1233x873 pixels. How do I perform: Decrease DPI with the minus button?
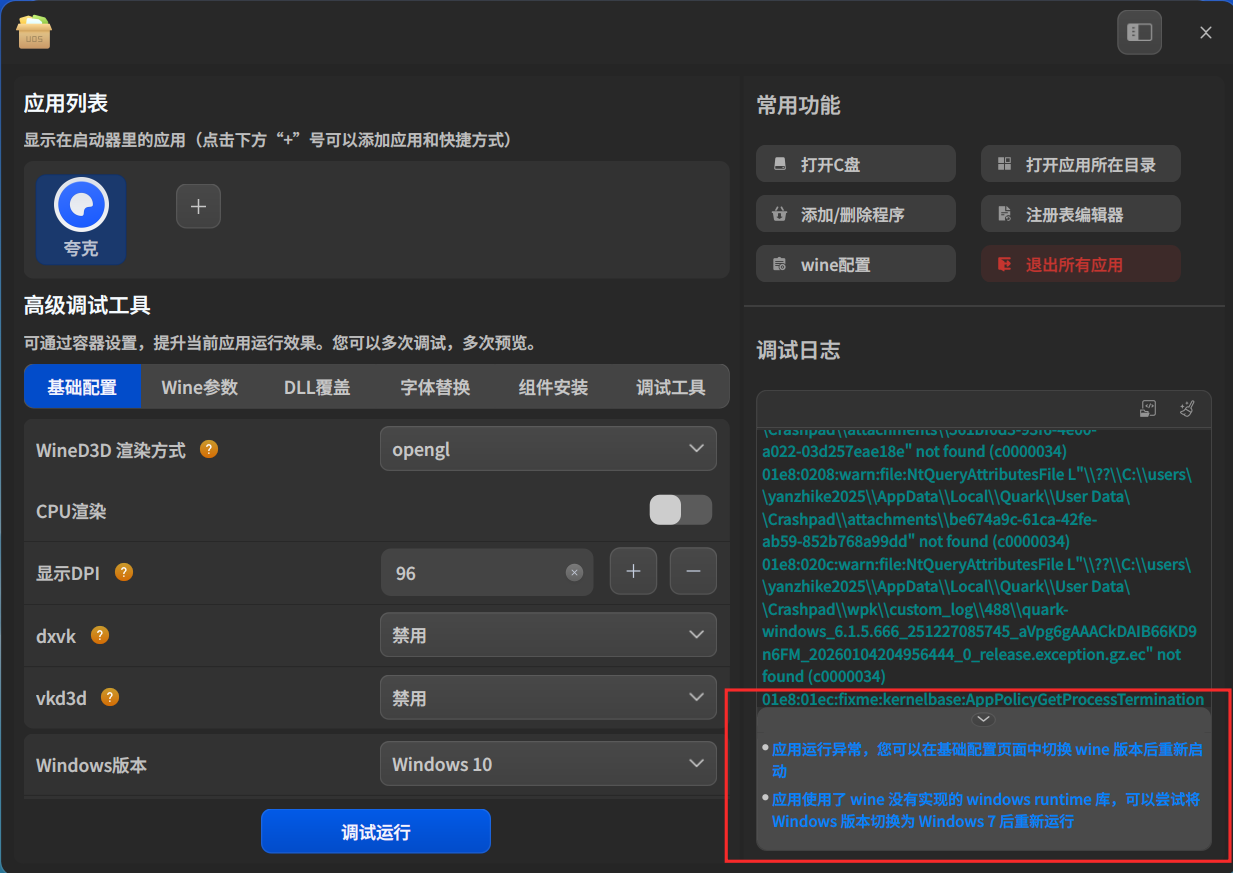click(x=693, y=572)
